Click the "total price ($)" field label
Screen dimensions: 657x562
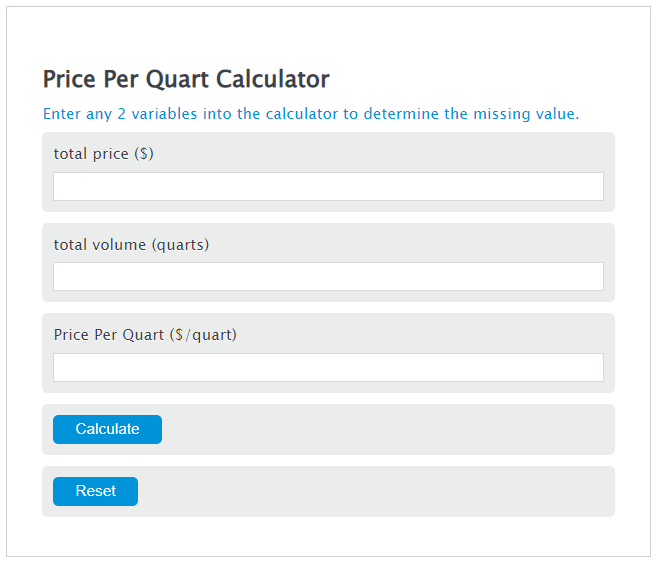(104, 154)
